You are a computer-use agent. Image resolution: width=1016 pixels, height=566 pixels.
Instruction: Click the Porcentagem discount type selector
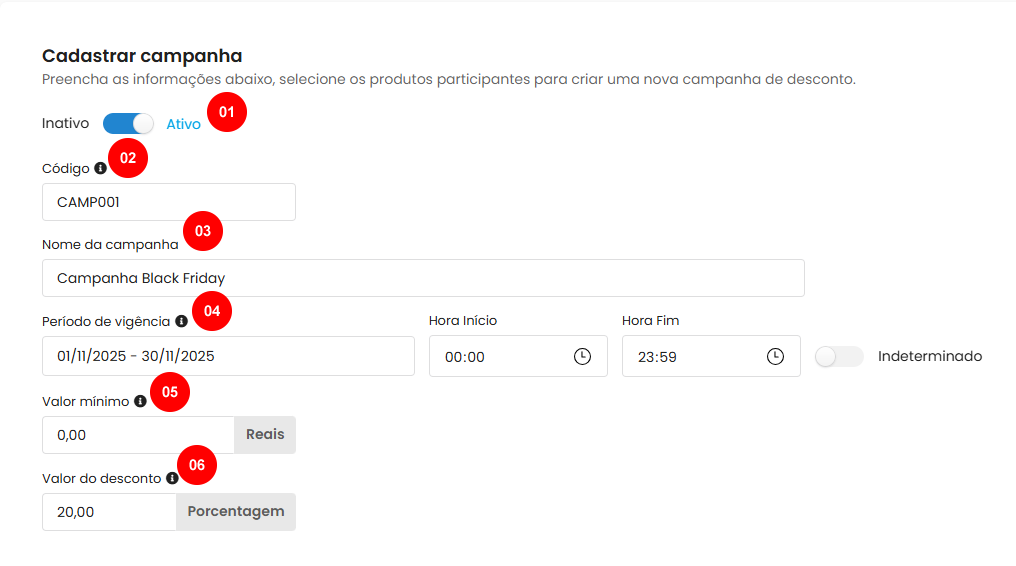pos(236,512)
